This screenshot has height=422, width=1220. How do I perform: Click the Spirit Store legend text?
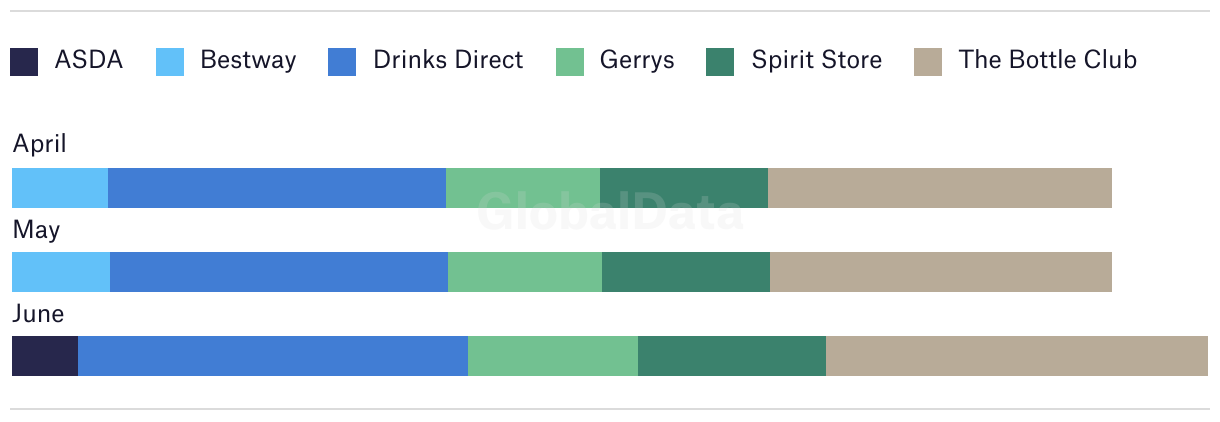tap(817, 61)
